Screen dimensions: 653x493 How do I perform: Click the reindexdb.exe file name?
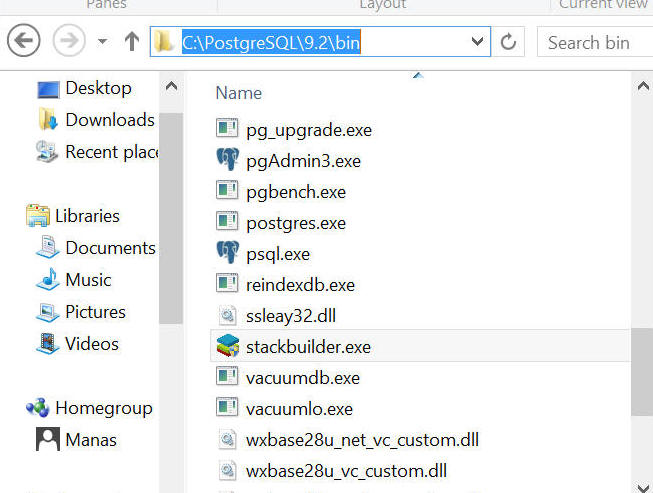pyautogui.click(x=300, y=285)
